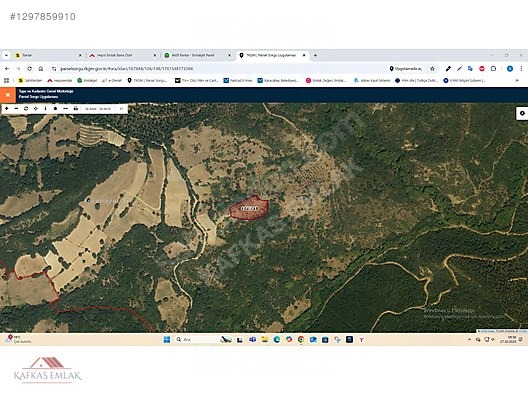Image resolution: width=528 pixels, height=396 pixels.
Task: Expand the tab search dropdown arrow
Action: click(6, 55)
